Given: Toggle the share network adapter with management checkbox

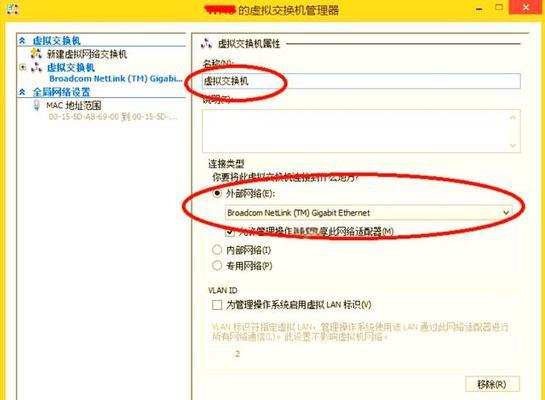Looking at the screenshot, I should pos(230,232).
